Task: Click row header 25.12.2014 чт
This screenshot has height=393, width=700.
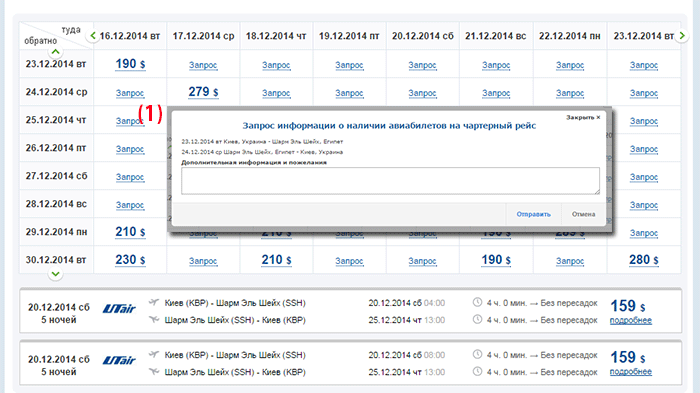Action: coord(56,120)
